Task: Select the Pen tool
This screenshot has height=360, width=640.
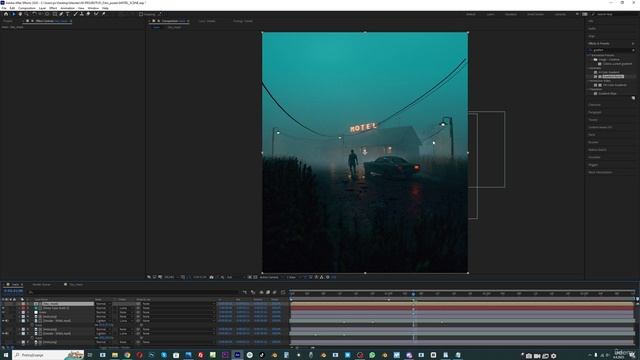Action: [61, 14]
